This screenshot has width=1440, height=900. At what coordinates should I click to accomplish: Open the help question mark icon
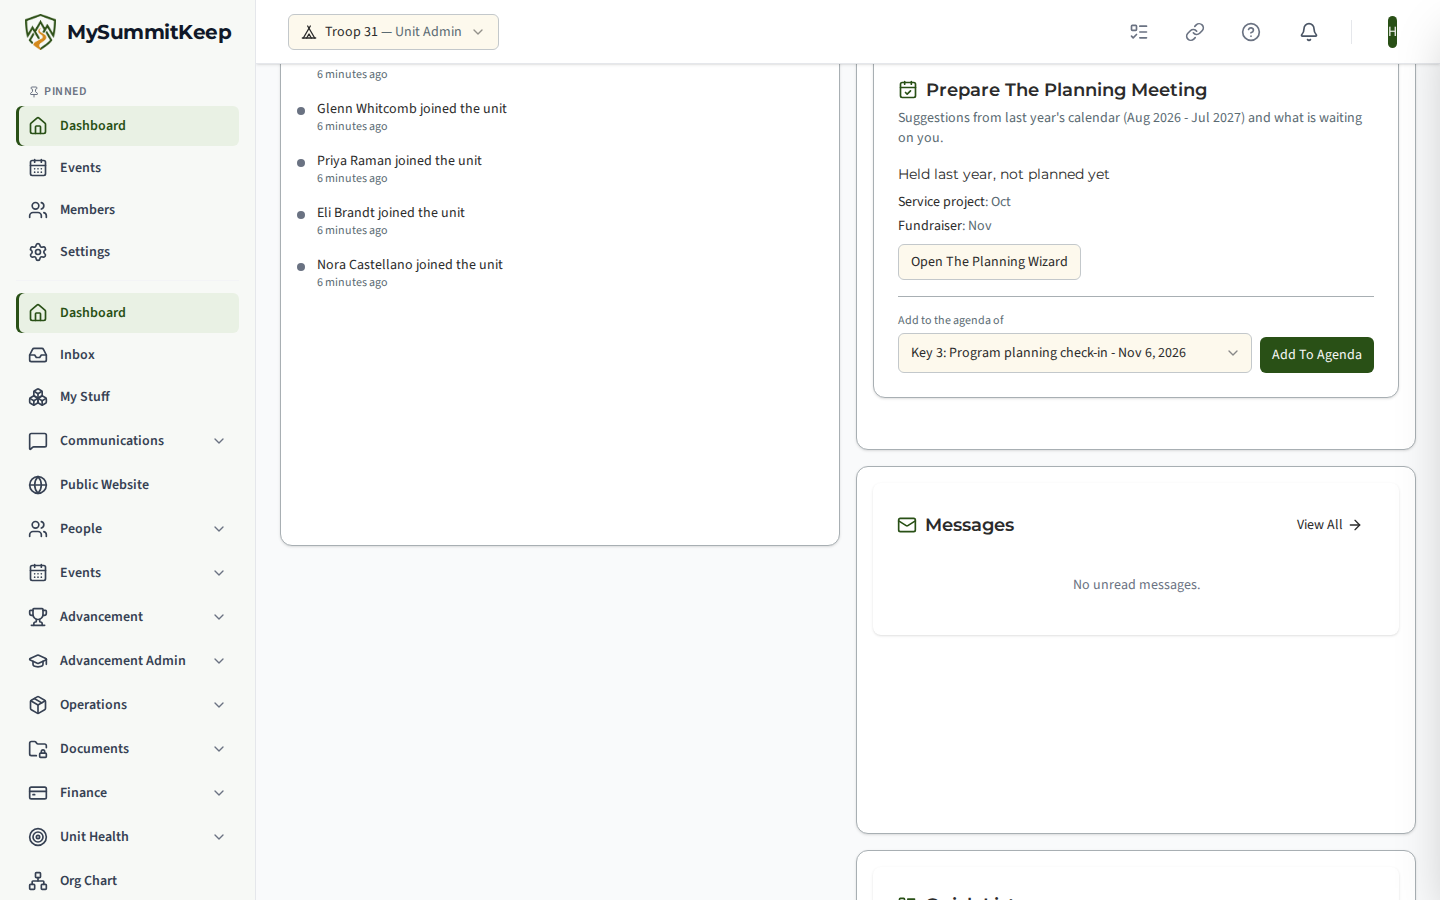(1251, 32)
